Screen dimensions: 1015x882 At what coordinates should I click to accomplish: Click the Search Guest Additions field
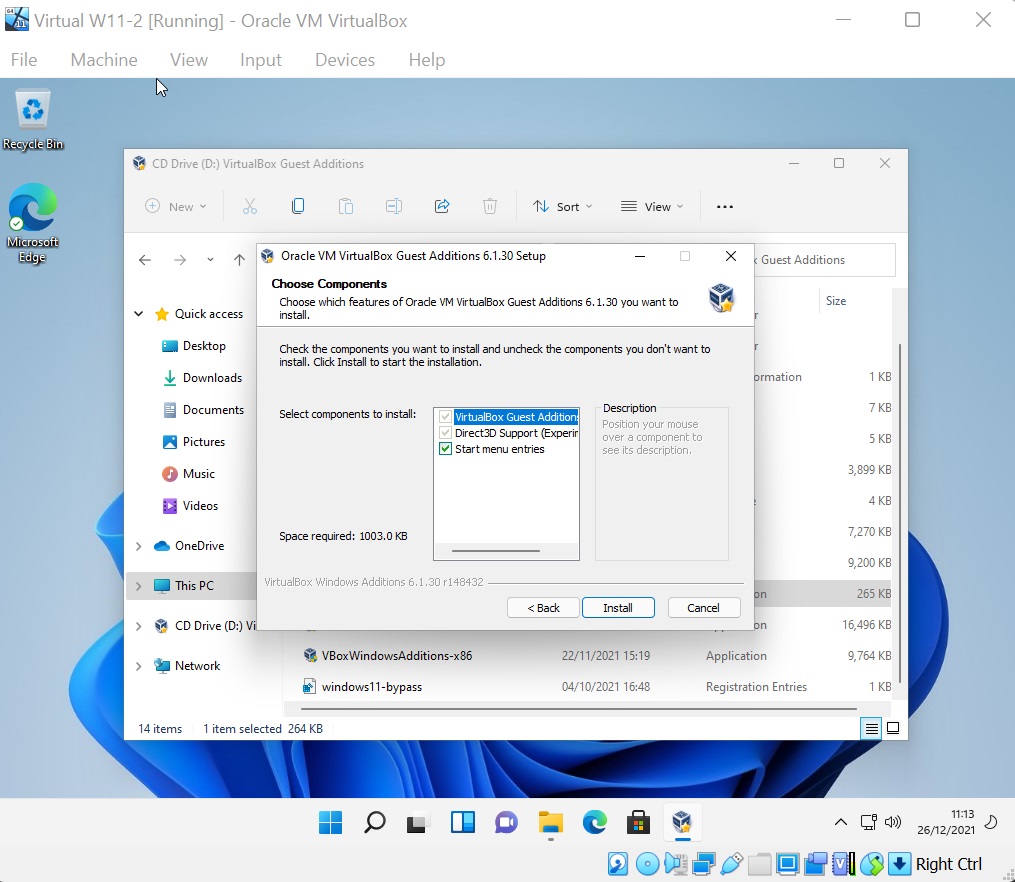pos(825,260)
